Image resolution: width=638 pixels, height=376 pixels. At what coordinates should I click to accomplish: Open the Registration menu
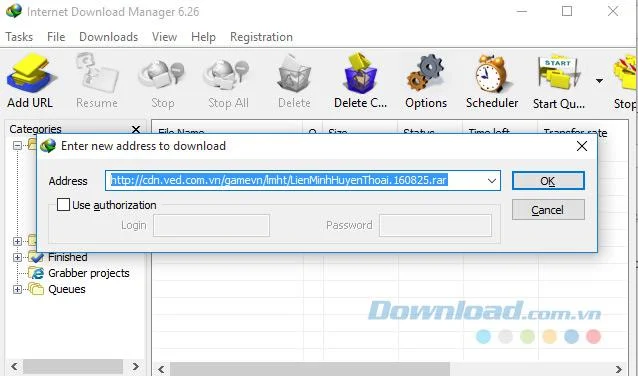point(261,37)
